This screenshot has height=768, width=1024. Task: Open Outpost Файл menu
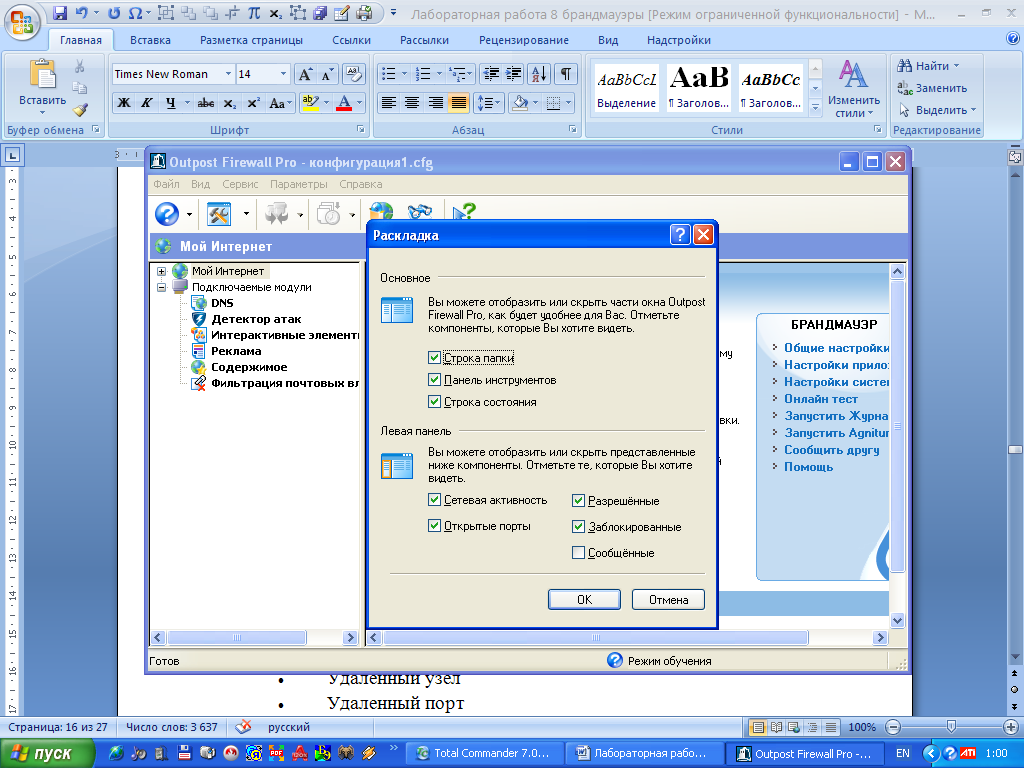(x=167, y=184)
